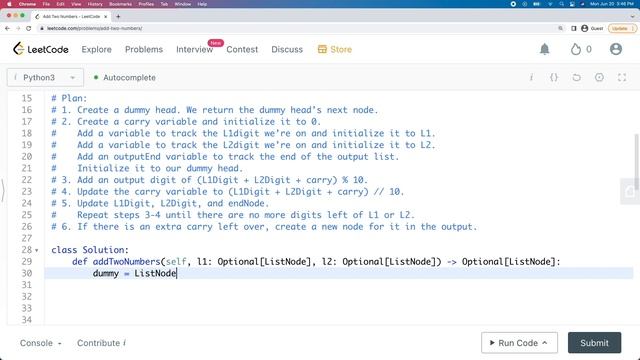Reset code to default icon
The image size is (640, 360).
(576, 78)
